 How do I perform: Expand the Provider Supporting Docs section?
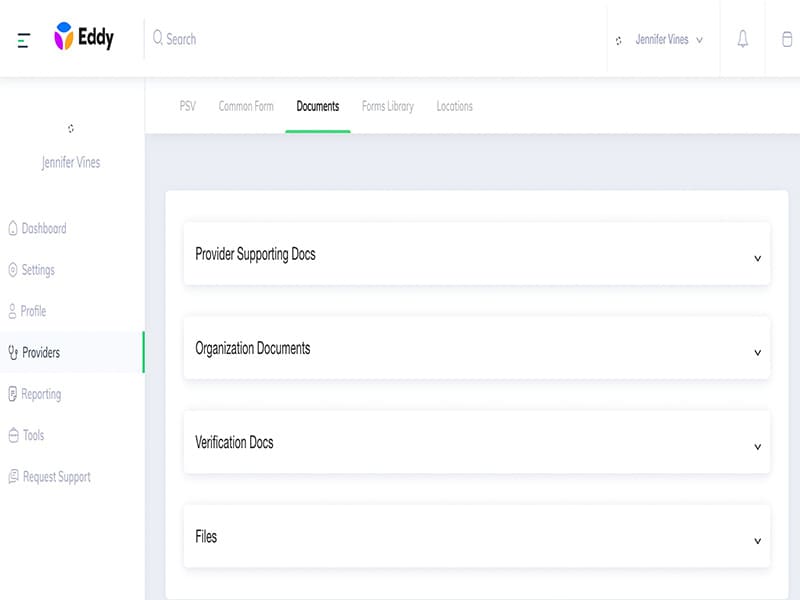click(x=758, y=258)
